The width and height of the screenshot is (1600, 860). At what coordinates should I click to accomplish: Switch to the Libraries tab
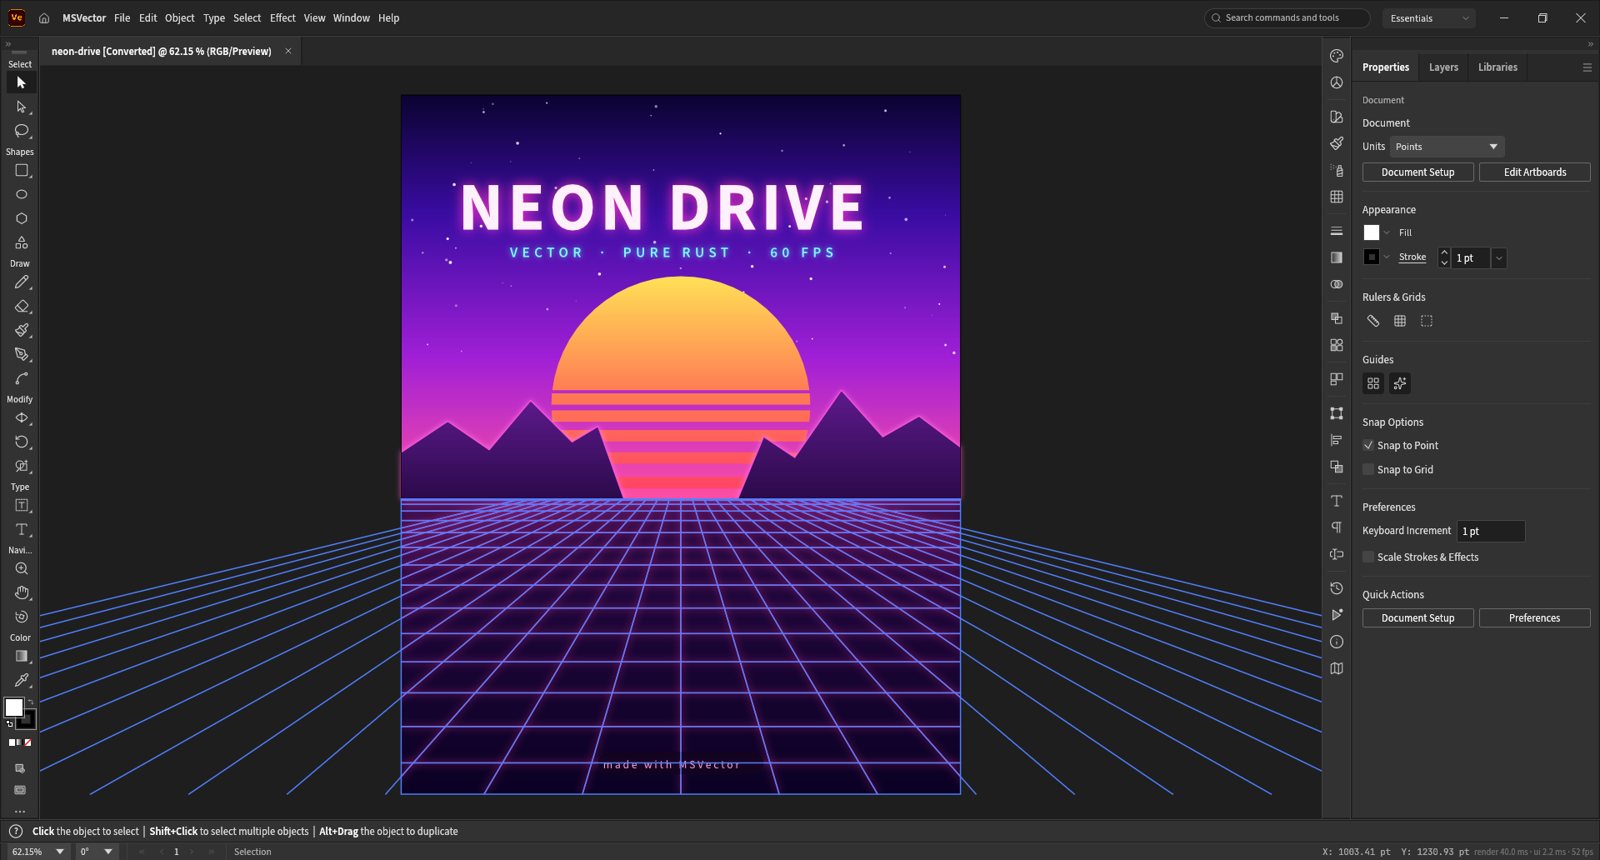point(1497,67)
